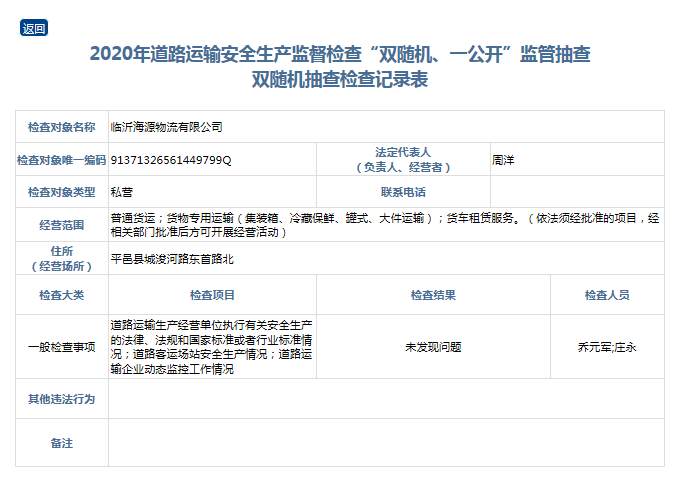Click the 检查大类 column header
This screenshot has width=679, height=478.
[61, 295]
